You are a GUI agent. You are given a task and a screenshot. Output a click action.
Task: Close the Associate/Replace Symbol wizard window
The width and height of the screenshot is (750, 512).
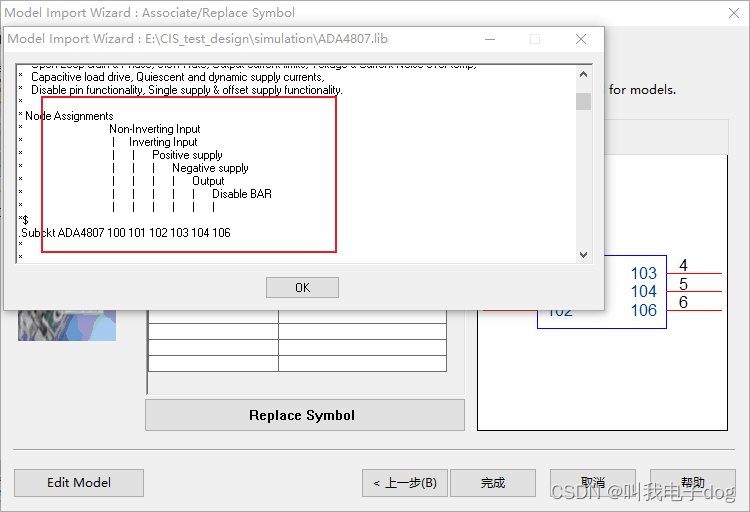tap(734, 13)
